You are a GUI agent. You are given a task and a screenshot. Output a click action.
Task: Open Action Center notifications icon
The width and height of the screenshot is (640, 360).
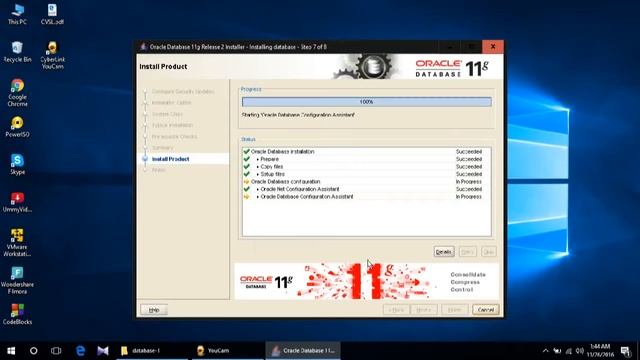(625, 351)
